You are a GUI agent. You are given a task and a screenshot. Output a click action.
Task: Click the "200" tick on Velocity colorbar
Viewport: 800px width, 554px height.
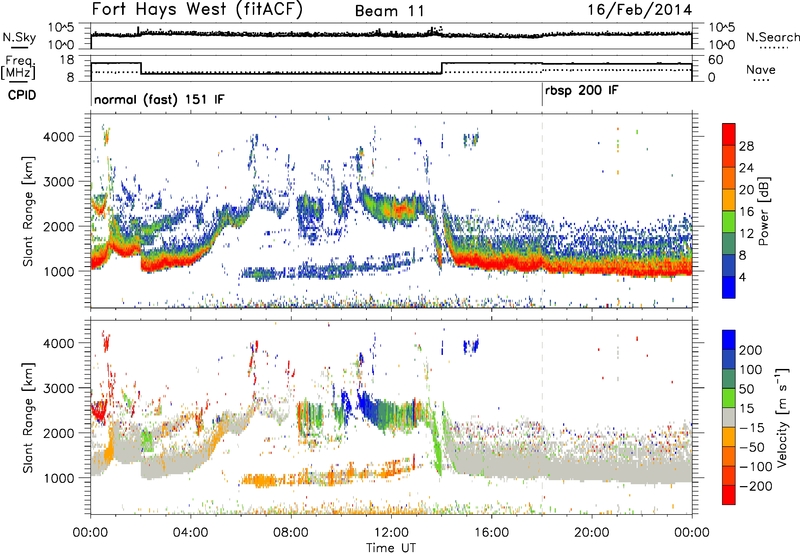tap(751, 350)
